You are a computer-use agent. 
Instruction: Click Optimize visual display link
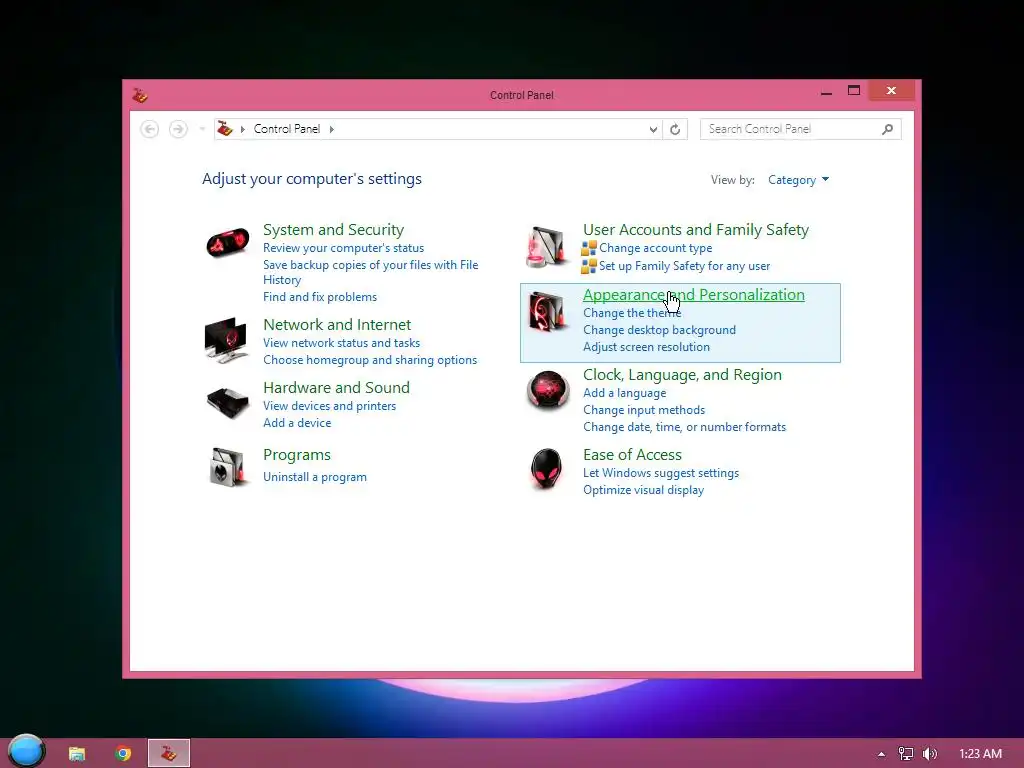643,490
